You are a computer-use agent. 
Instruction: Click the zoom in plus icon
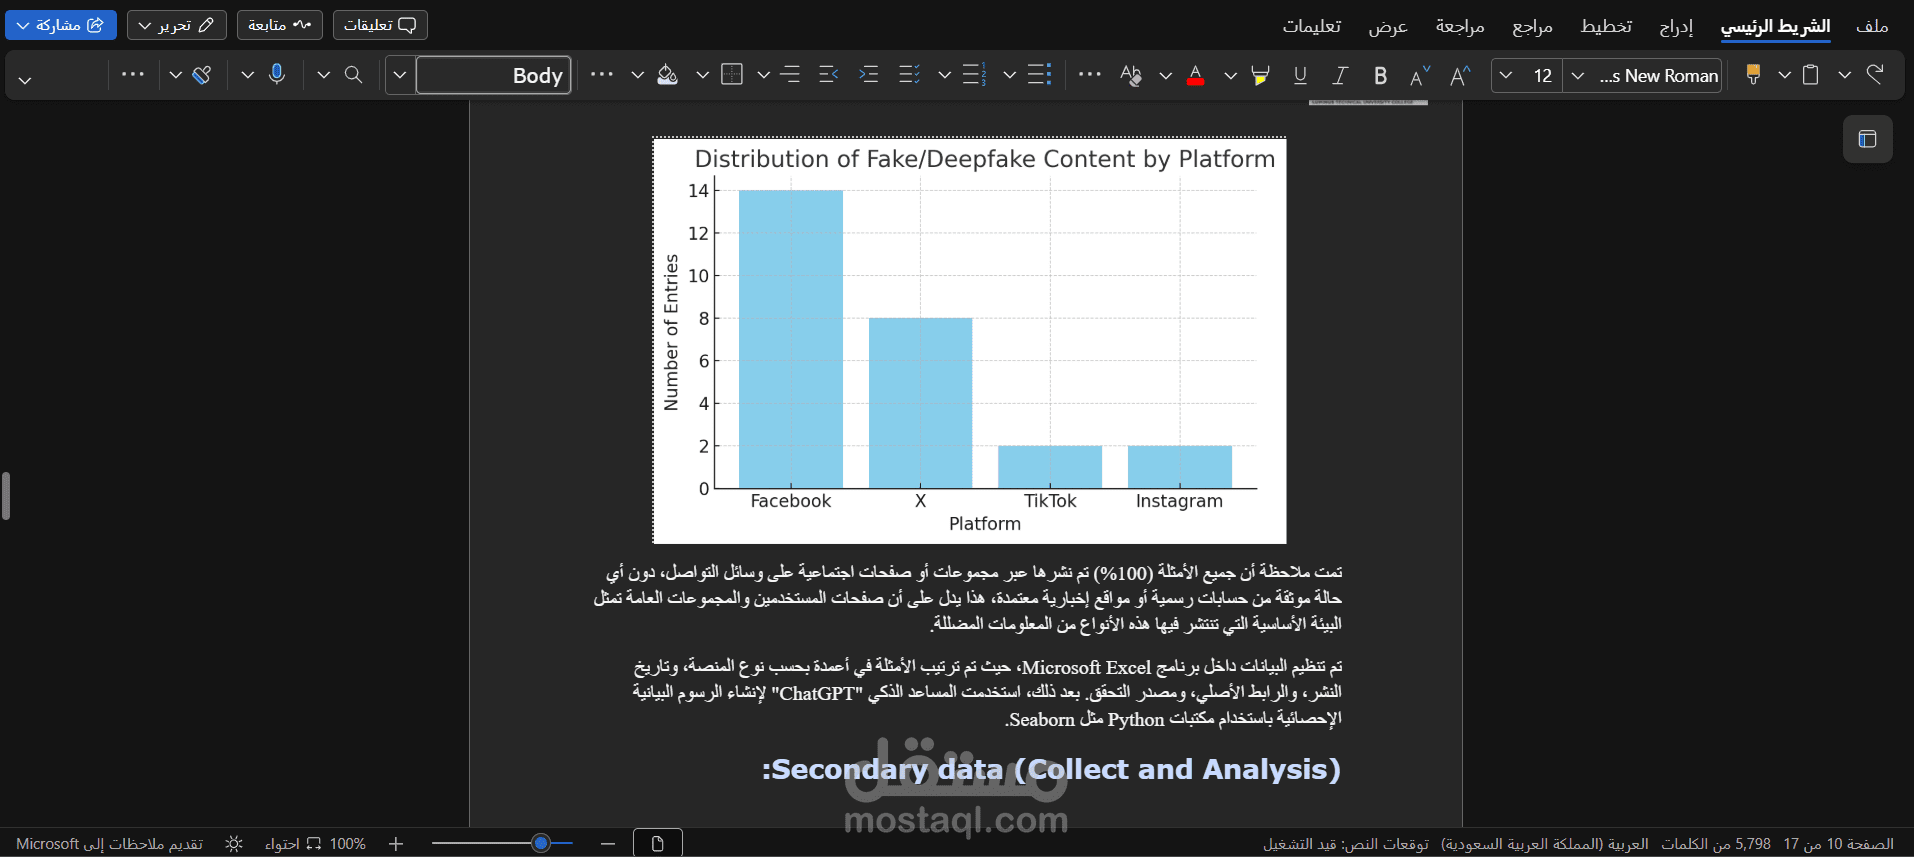[396, 844]
